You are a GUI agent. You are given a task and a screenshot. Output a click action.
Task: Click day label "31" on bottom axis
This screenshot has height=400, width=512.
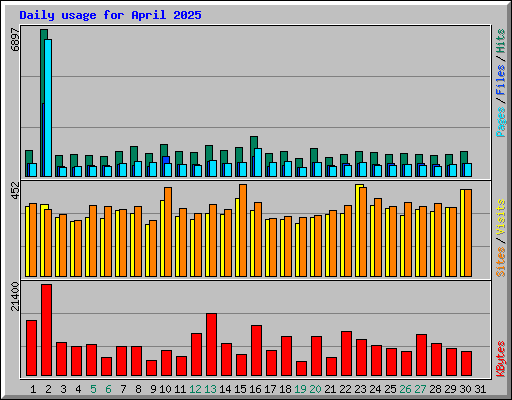point(480,389)
